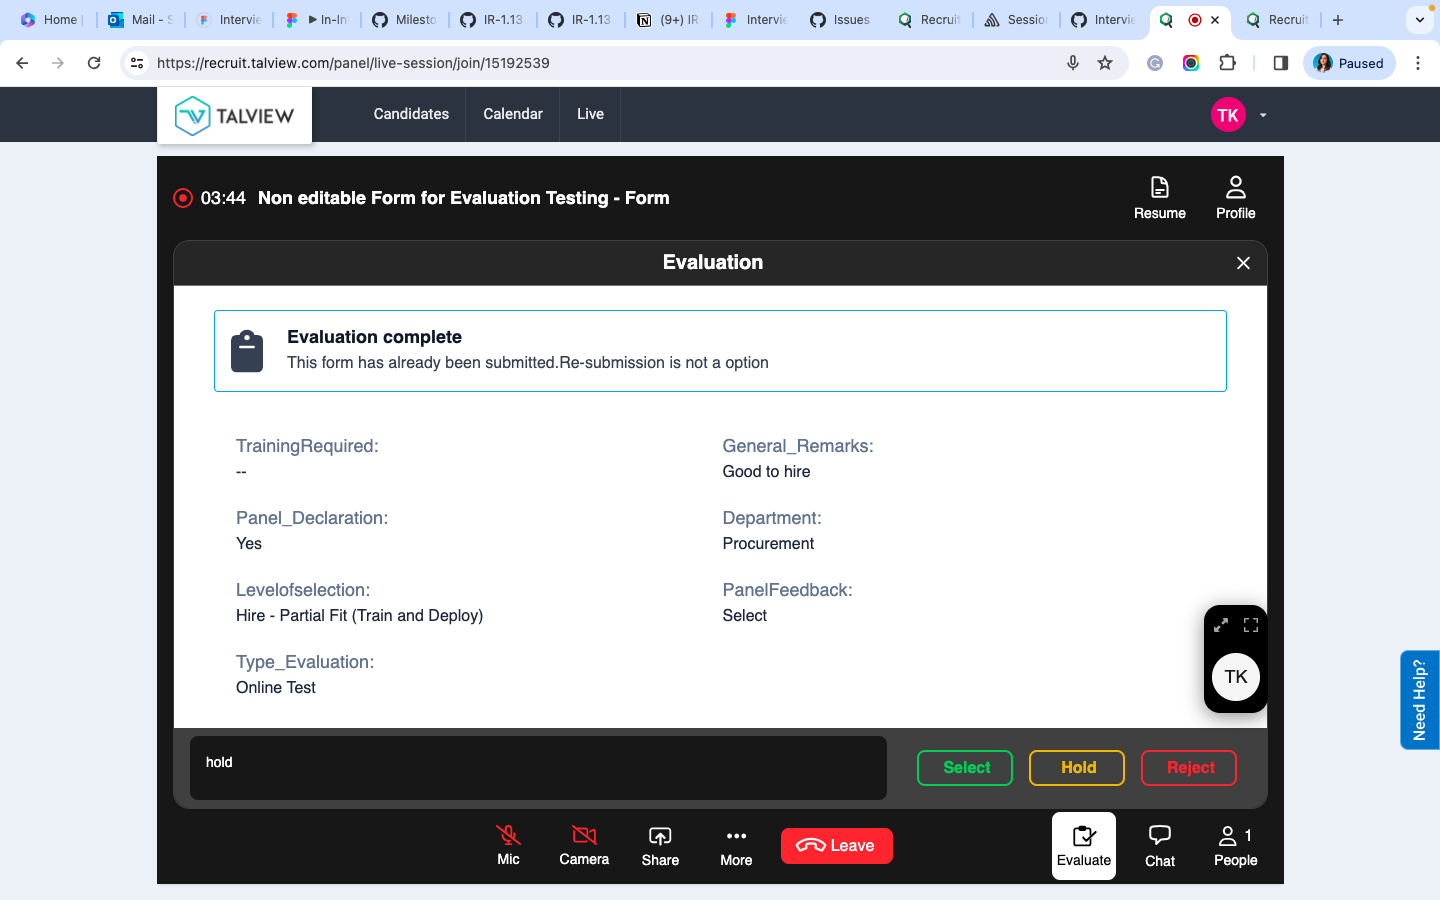Screen dimensions: 1440x900
Task: Reload the page
Action: [94, 63]
